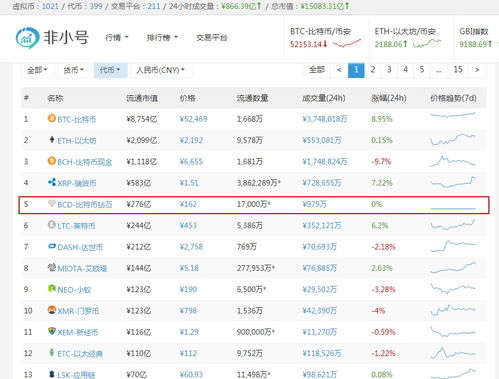Click BCH 24h change -9.7%
This screenshot has width=499, height=379.
pos(381,162)
